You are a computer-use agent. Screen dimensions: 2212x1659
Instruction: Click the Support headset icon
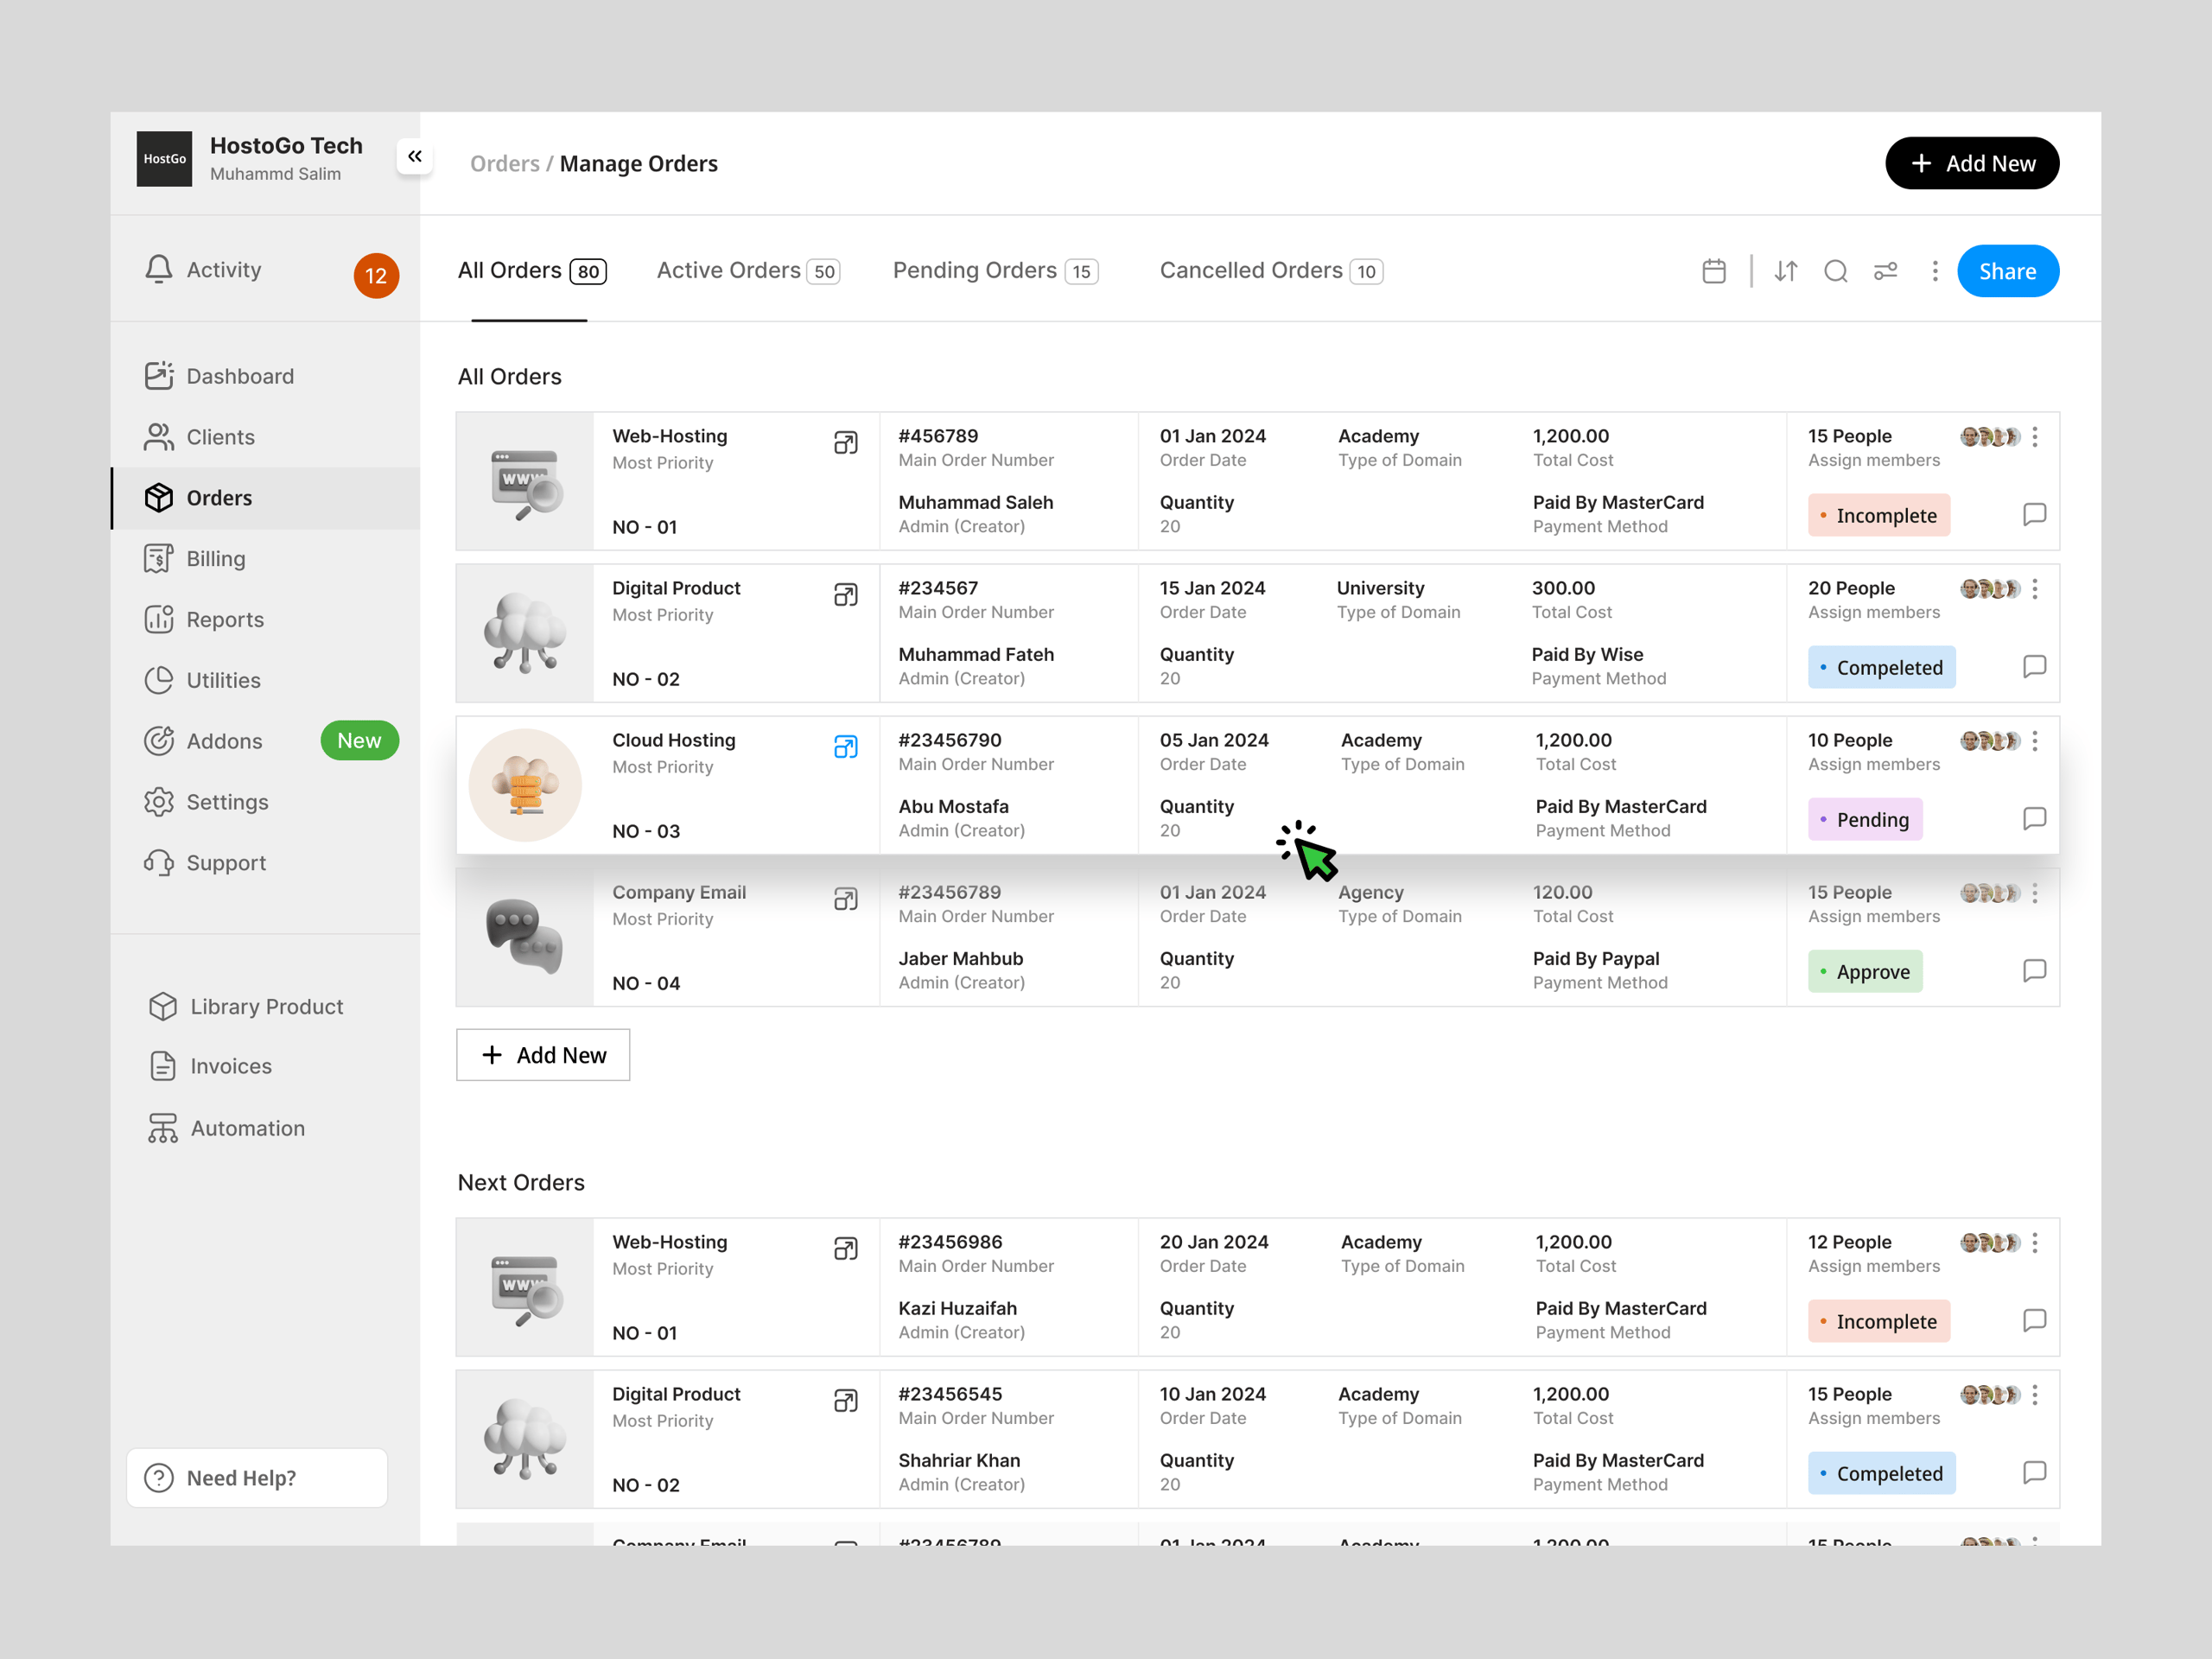(159, 863)
